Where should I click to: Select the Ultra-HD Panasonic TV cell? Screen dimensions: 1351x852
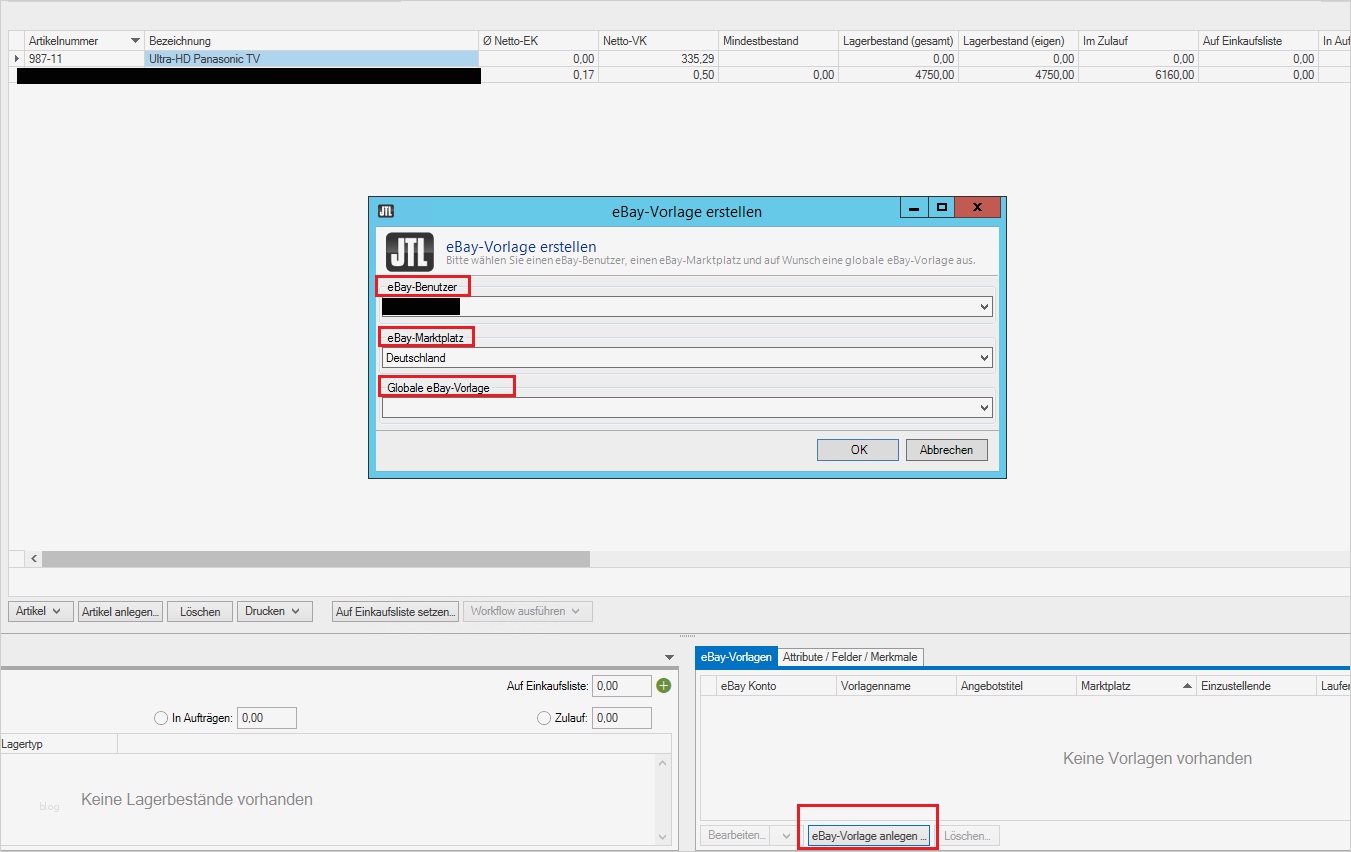pos(311,59)
